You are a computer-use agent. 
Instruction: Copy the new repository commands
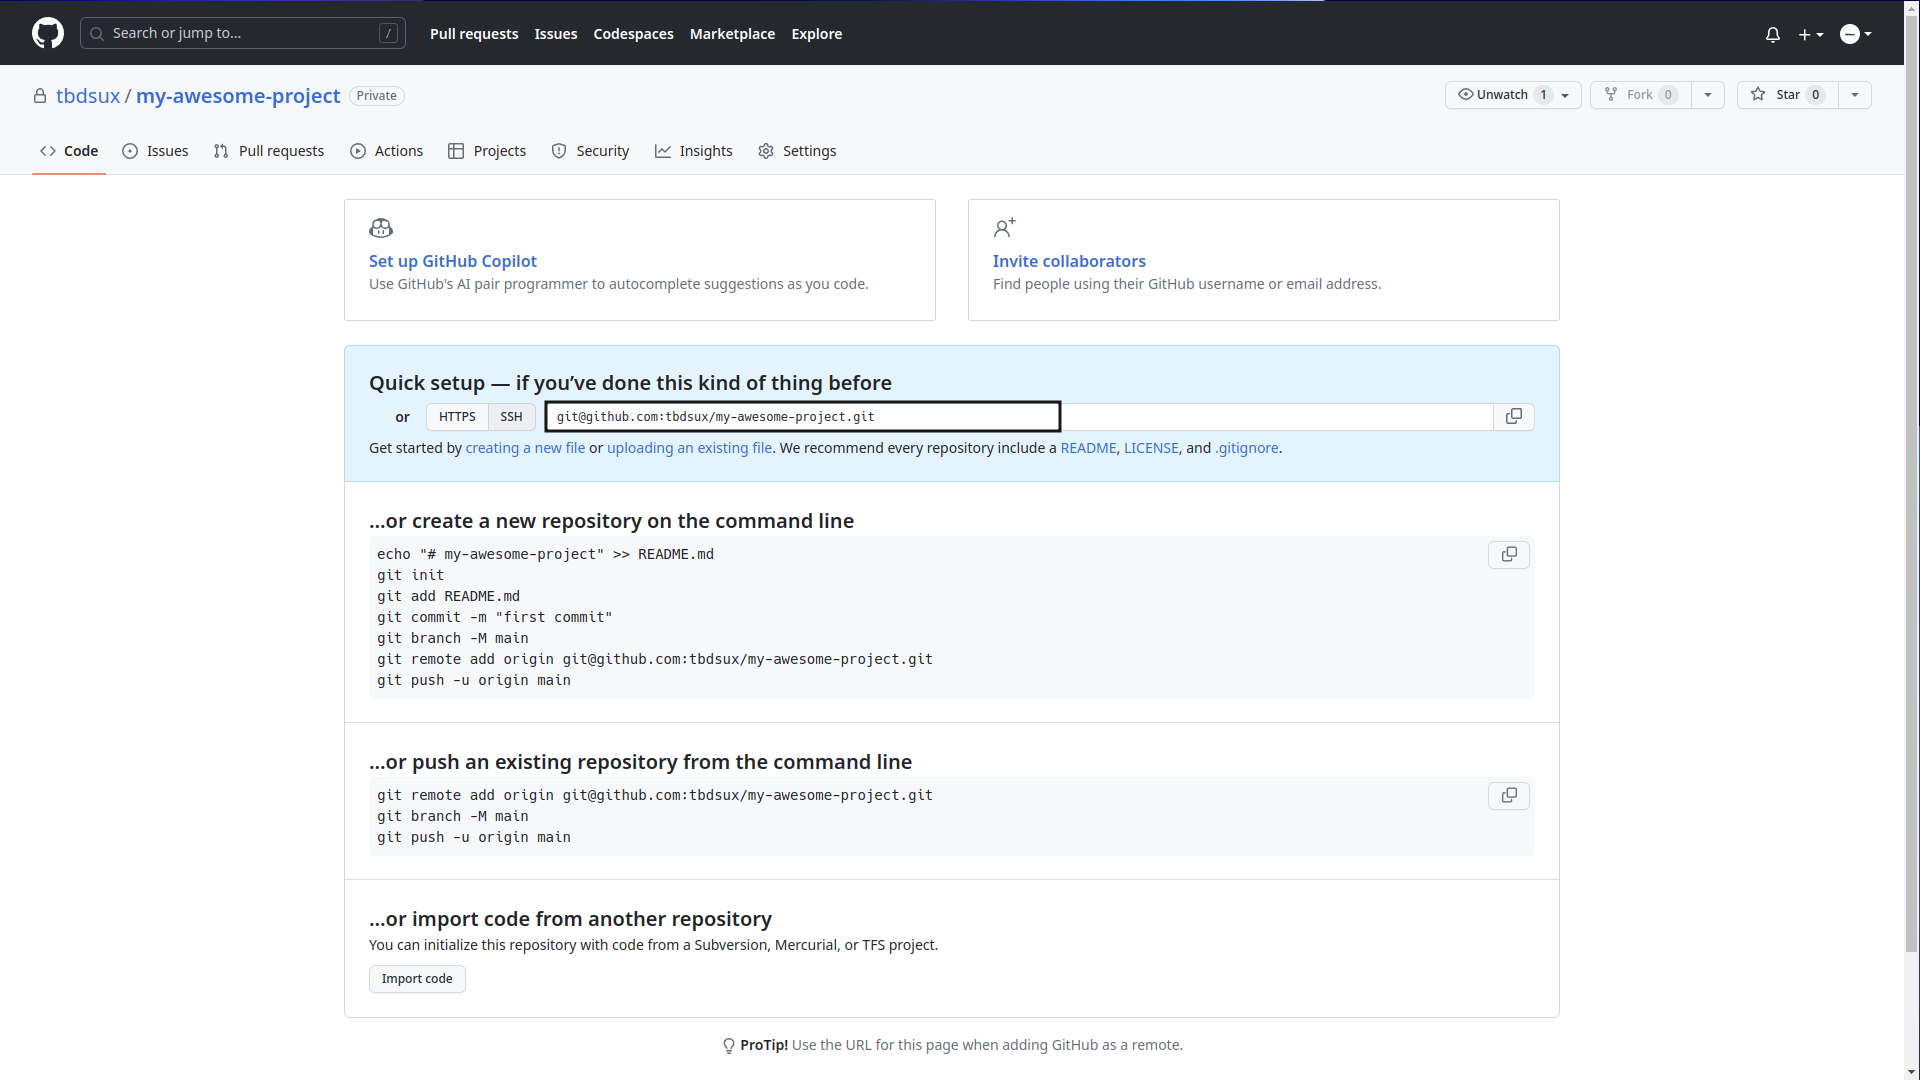(x=1509, y=555)
